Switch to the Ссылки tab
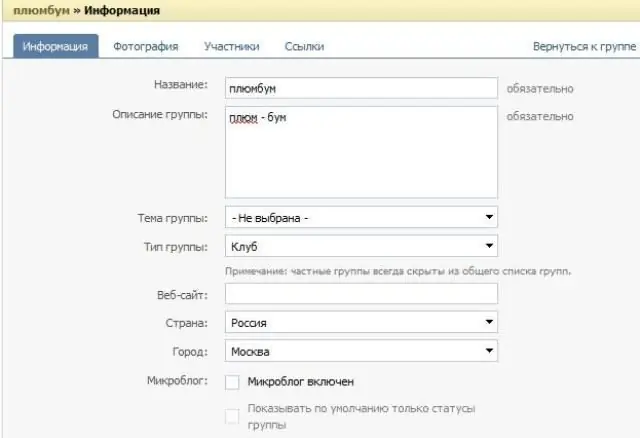The image size is (640, 438). click(x=304, y=47)
